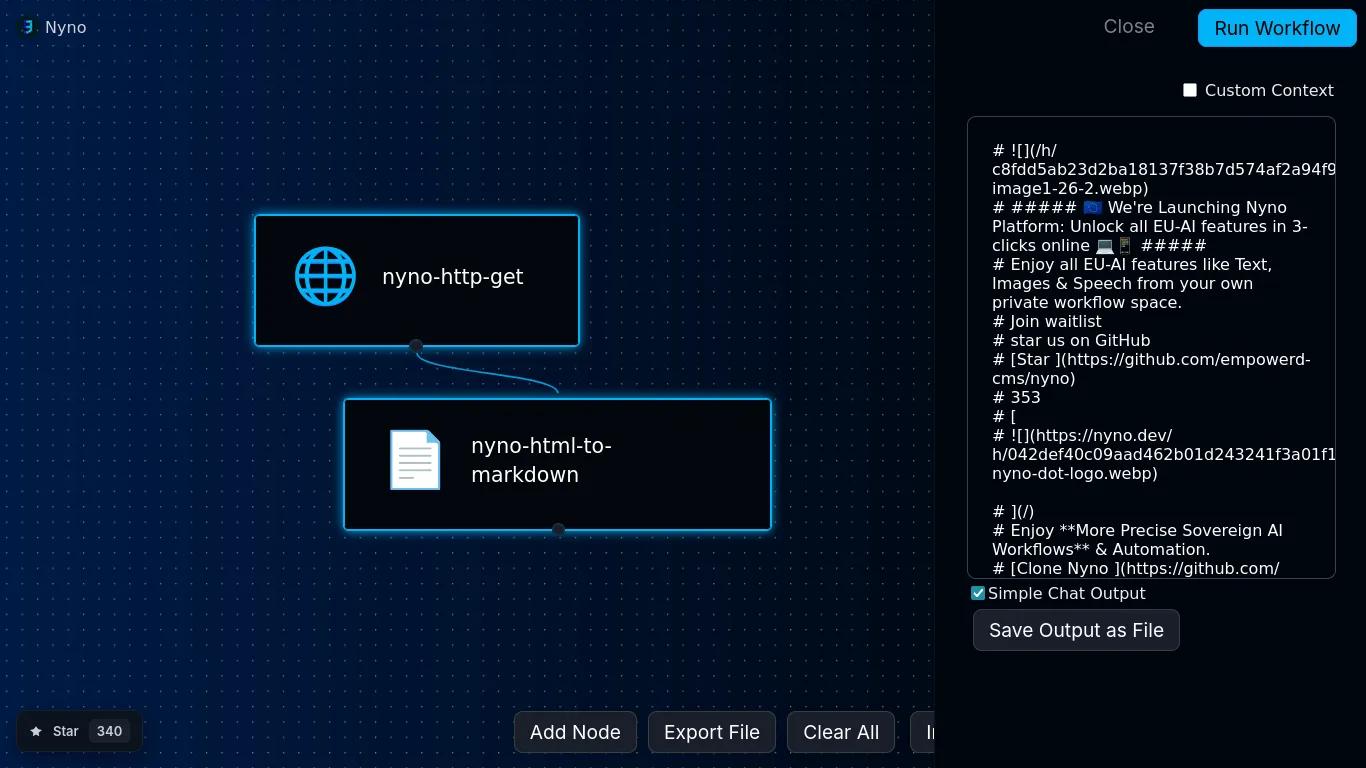Select the nyno-html-to-markdown node label
This screenshot has width=1366, height=768.
[x=541, y=460]
